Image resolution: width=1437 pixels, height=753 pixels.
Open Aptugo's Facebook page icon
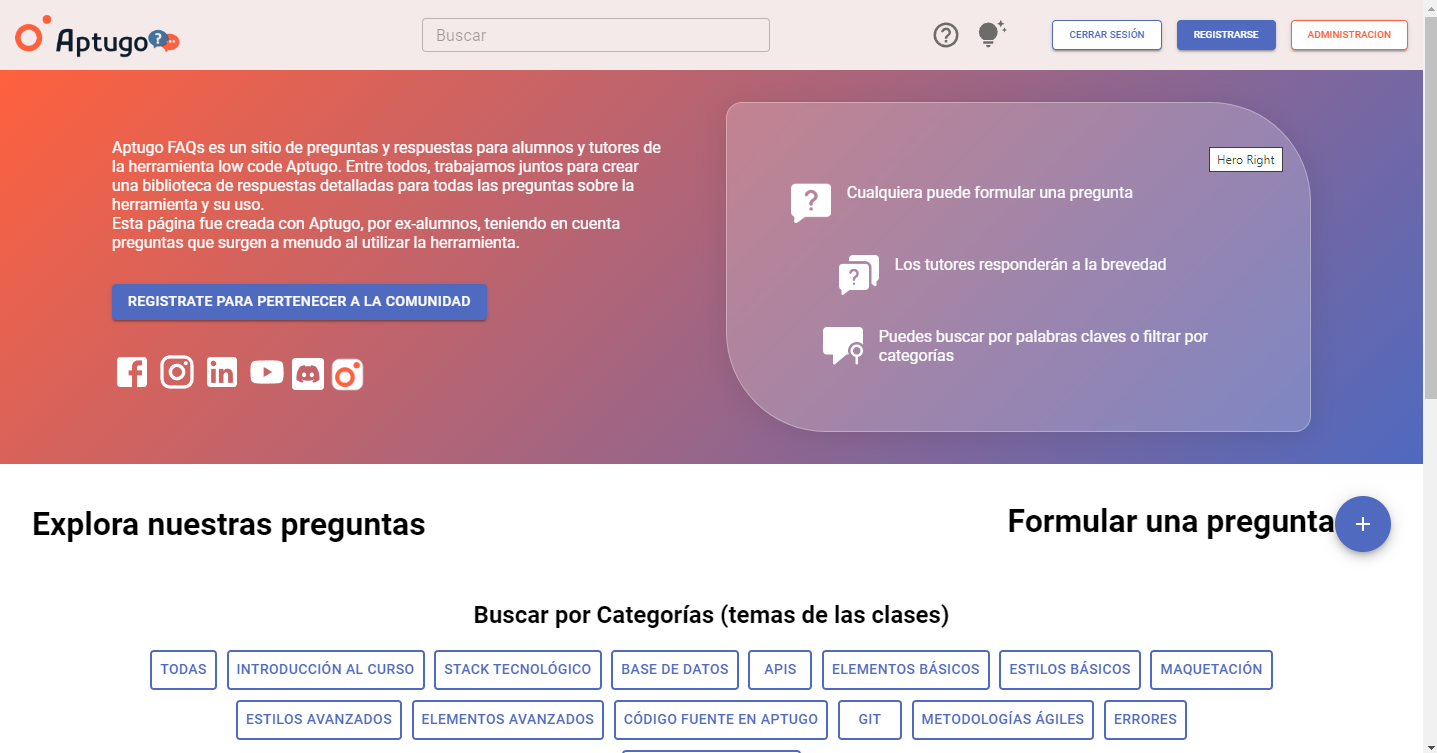click(x=131, y=372)
